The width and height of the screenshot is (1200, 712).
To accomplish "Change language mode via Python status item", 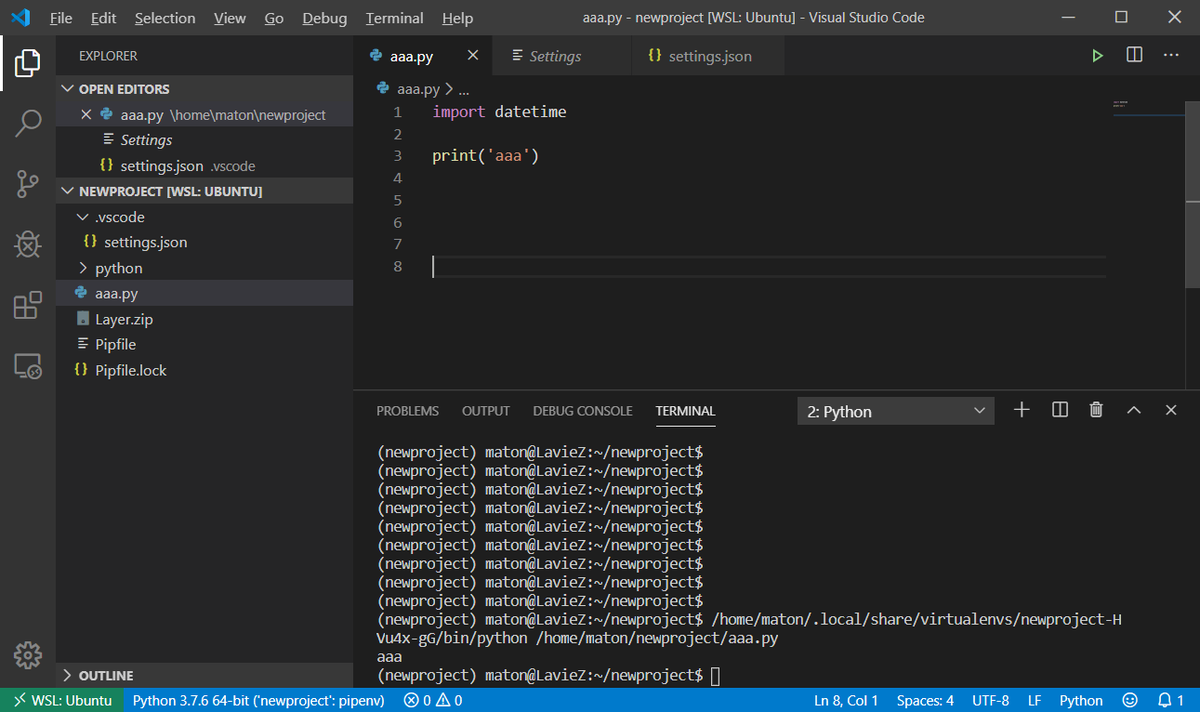I will pos(1081,700).
